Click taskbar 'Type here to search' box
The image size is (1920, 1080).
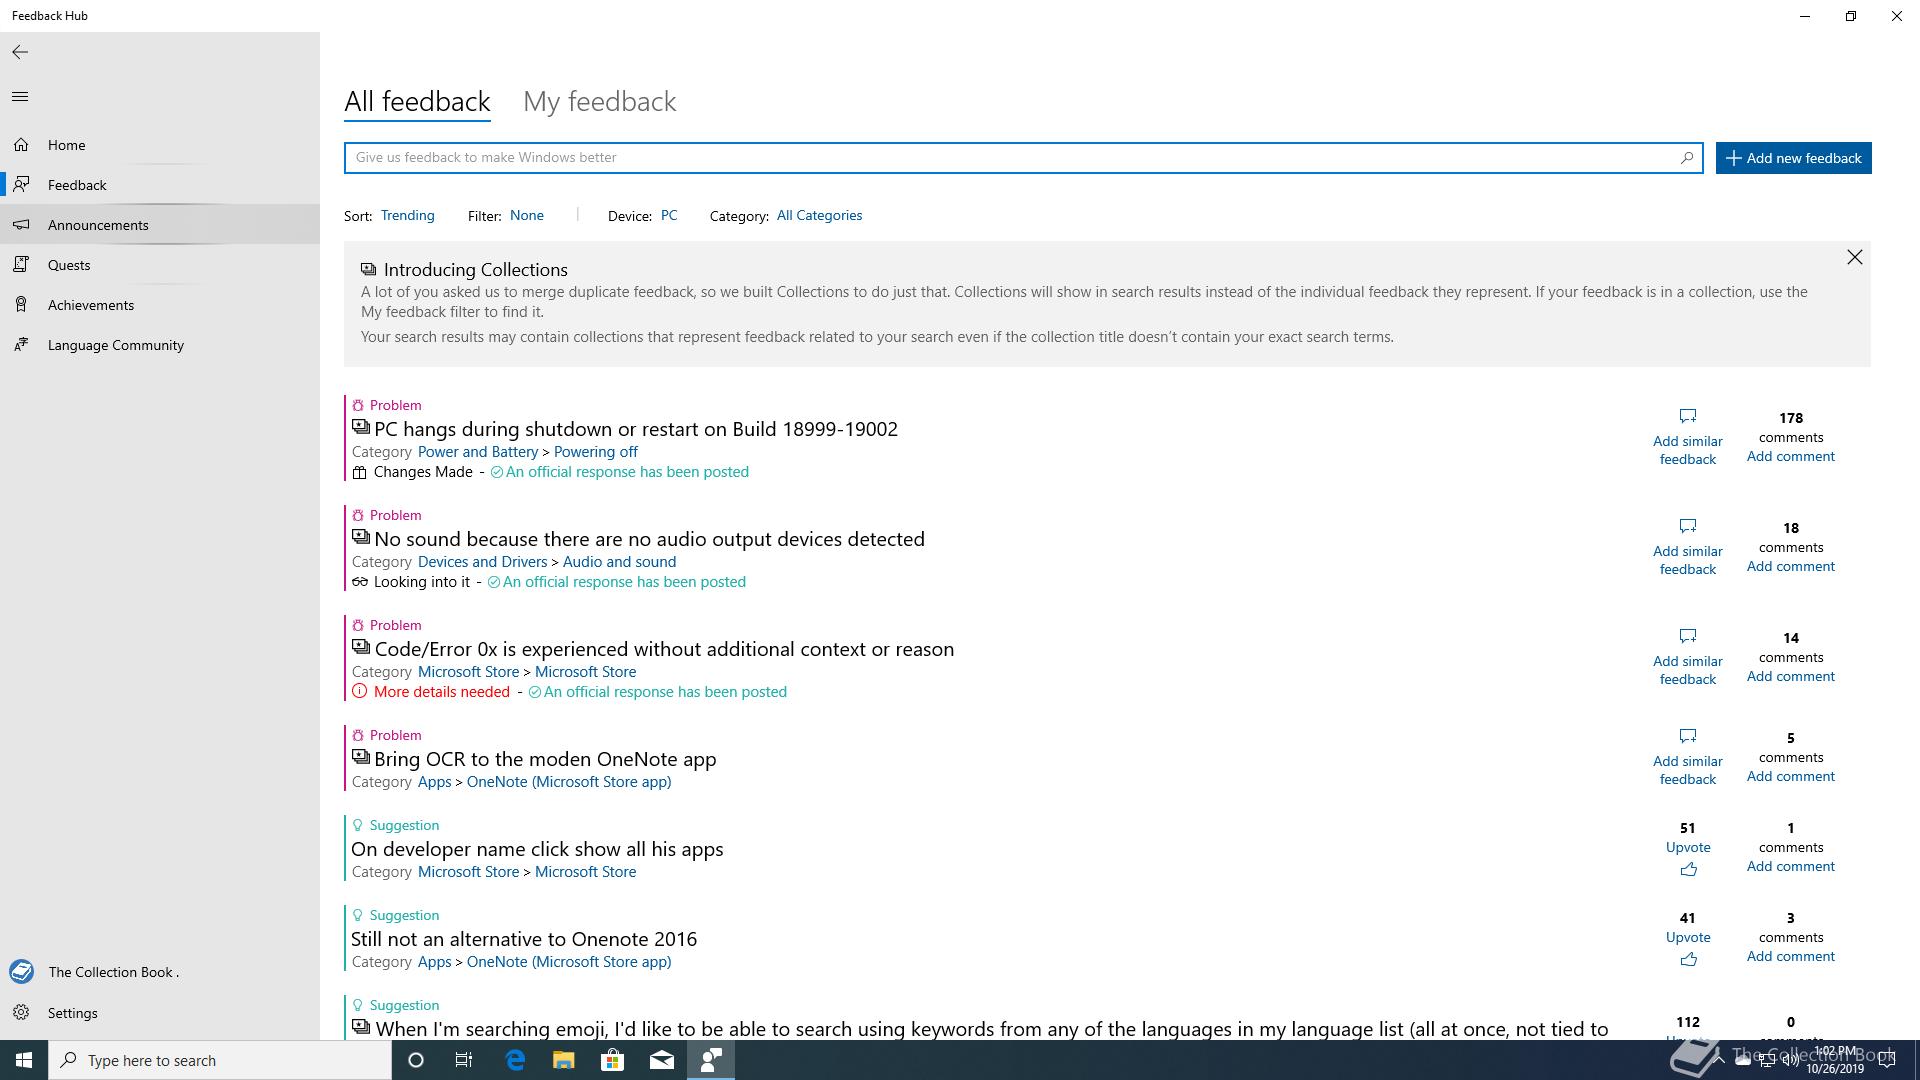(x=220, y=1060)
